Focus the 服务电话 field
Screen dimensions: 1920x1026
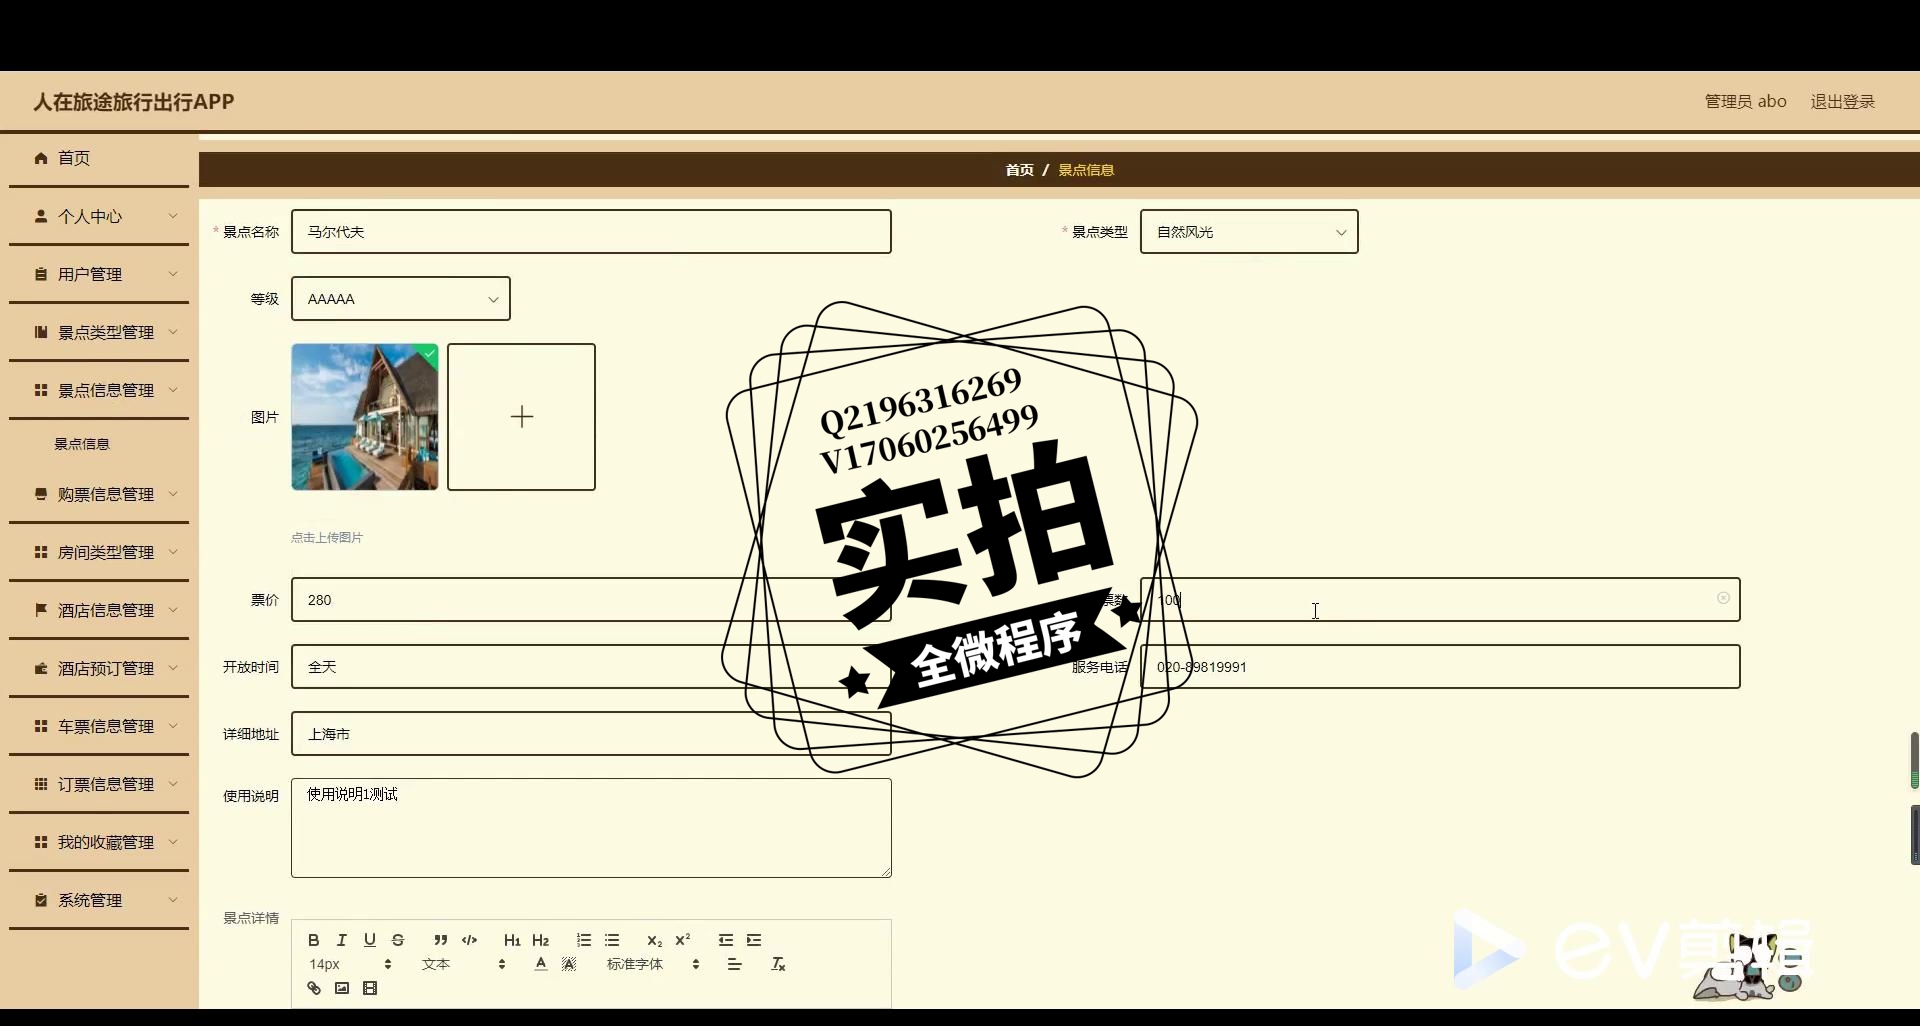(x=1440, y=667)
